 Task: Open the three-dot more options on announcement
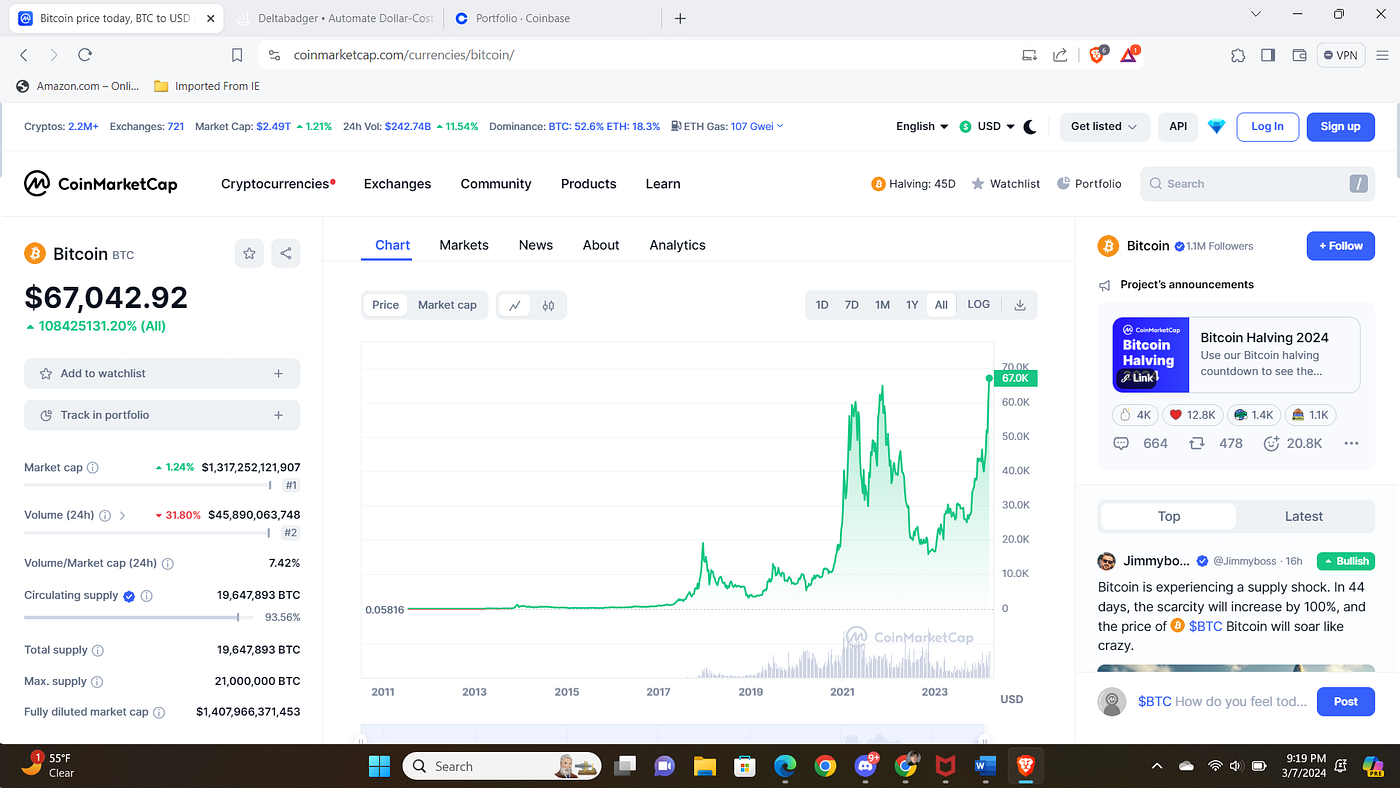[x=1351, y=443]
